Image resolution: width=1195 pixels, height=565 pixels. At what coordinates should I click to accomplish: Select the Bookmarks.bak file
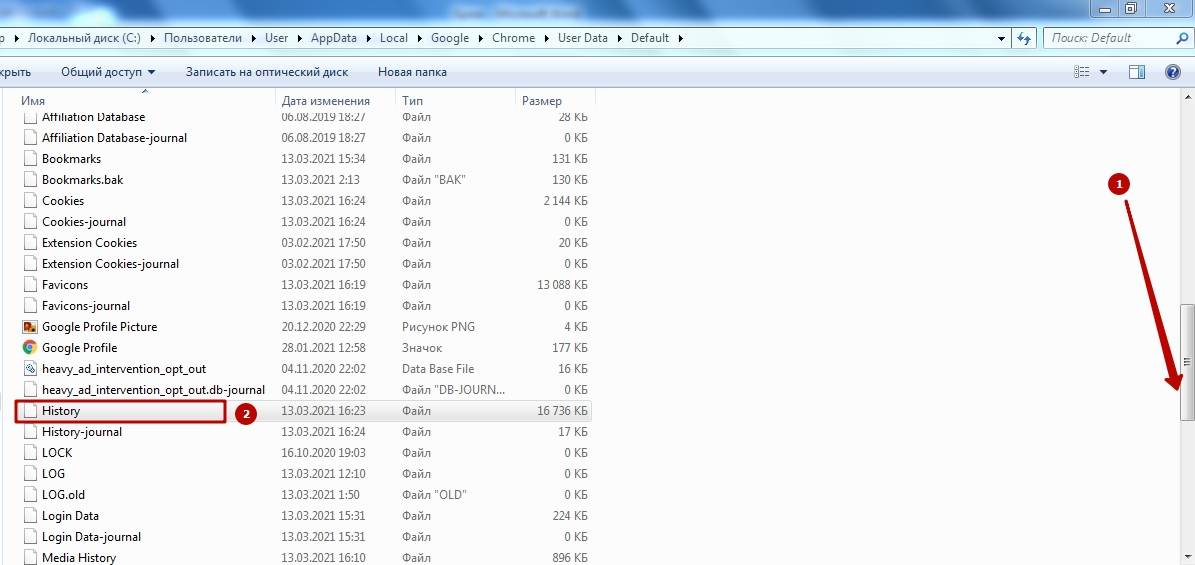pos(83,180)
